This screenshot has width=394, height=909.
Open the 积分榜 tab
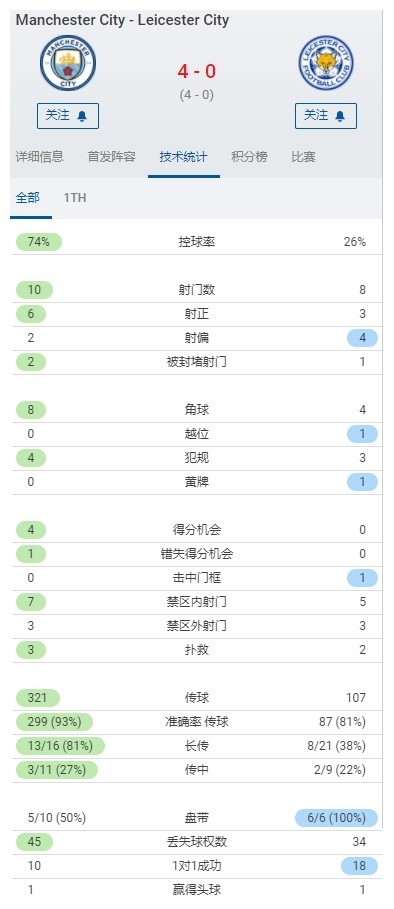pyautogui.click(x=249, y=157)
